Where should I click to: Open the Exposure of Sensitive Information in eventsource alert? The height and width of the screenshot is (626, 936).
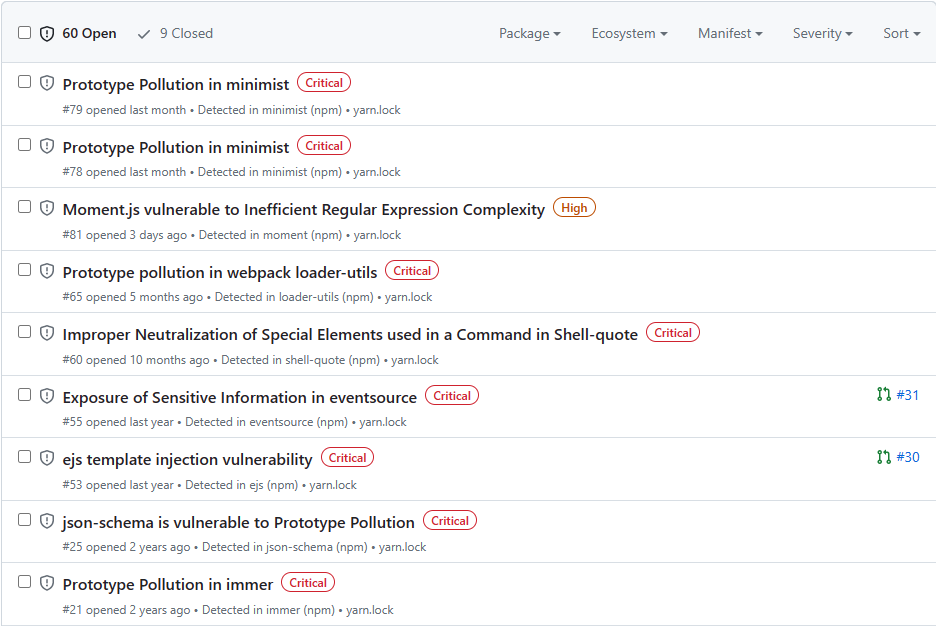[239, 397]
